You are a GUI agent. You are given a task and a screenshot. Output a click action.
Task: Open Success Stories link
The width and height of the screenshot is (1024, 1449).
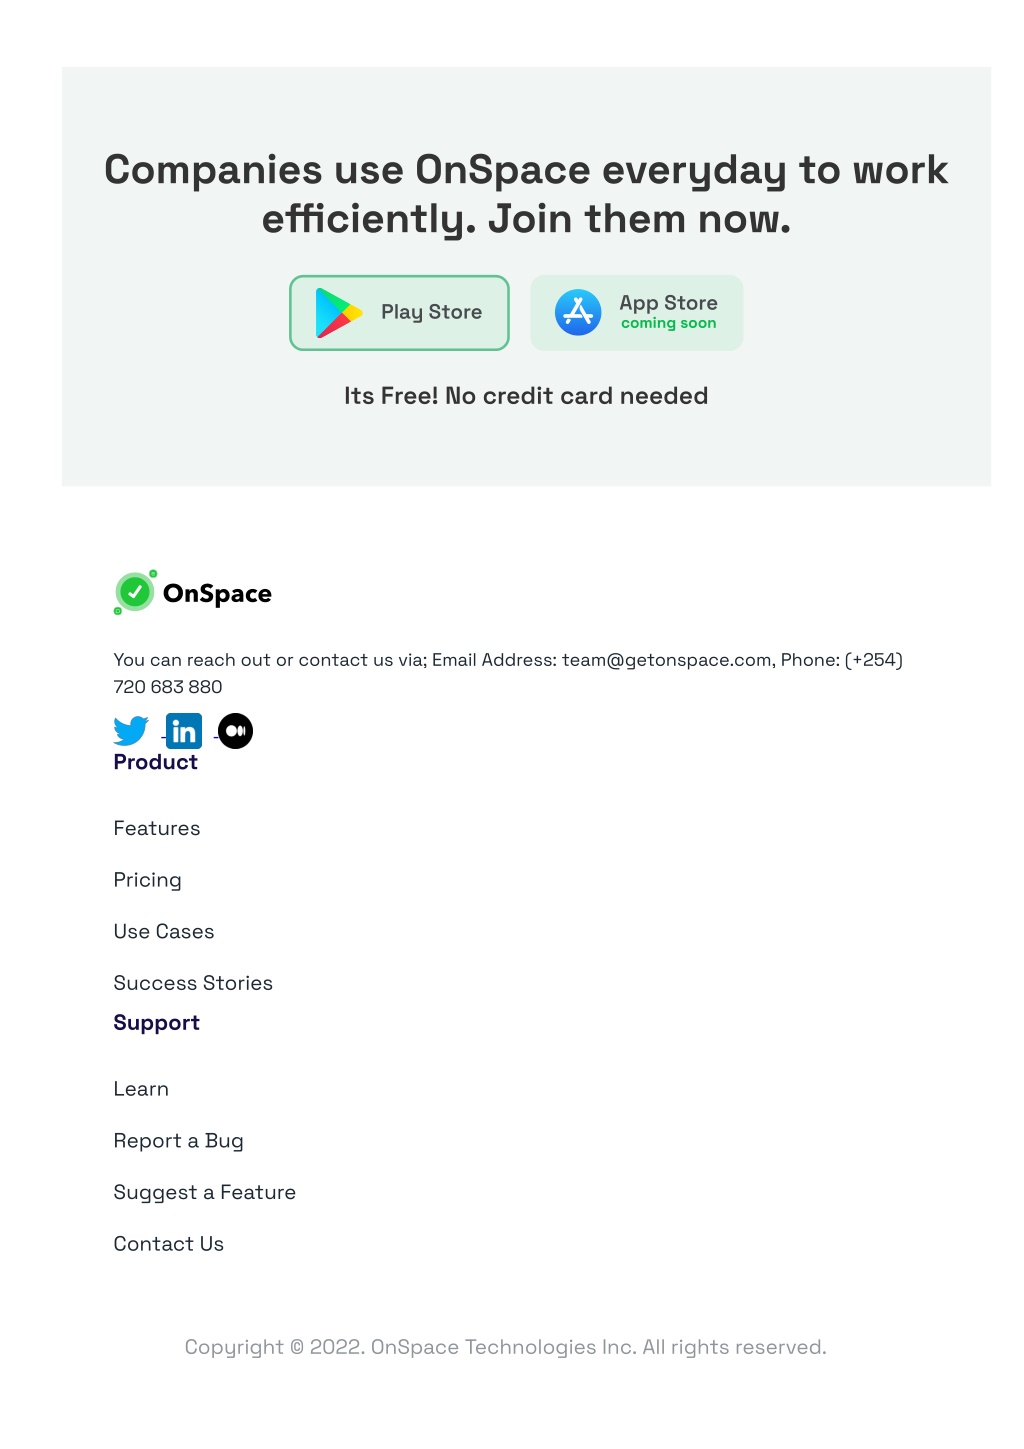click(193, 984)
